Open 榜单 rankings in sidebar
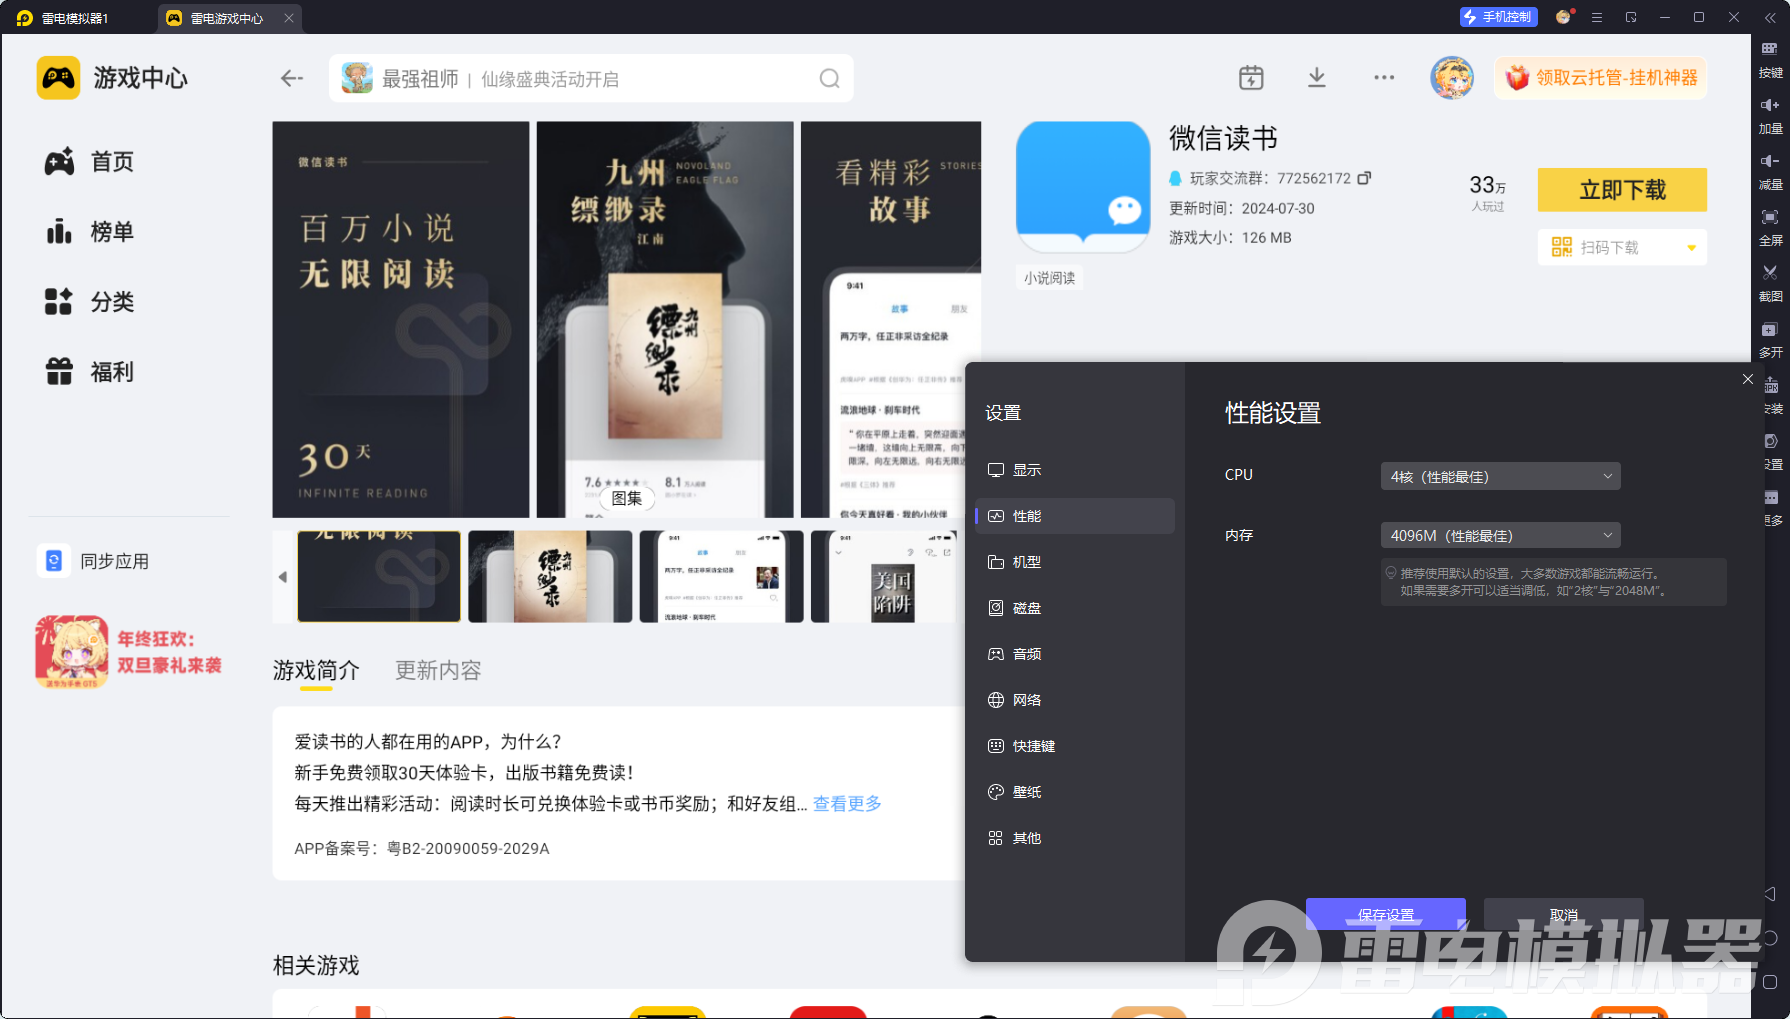1790x1019 pixels. pos(89,232)
